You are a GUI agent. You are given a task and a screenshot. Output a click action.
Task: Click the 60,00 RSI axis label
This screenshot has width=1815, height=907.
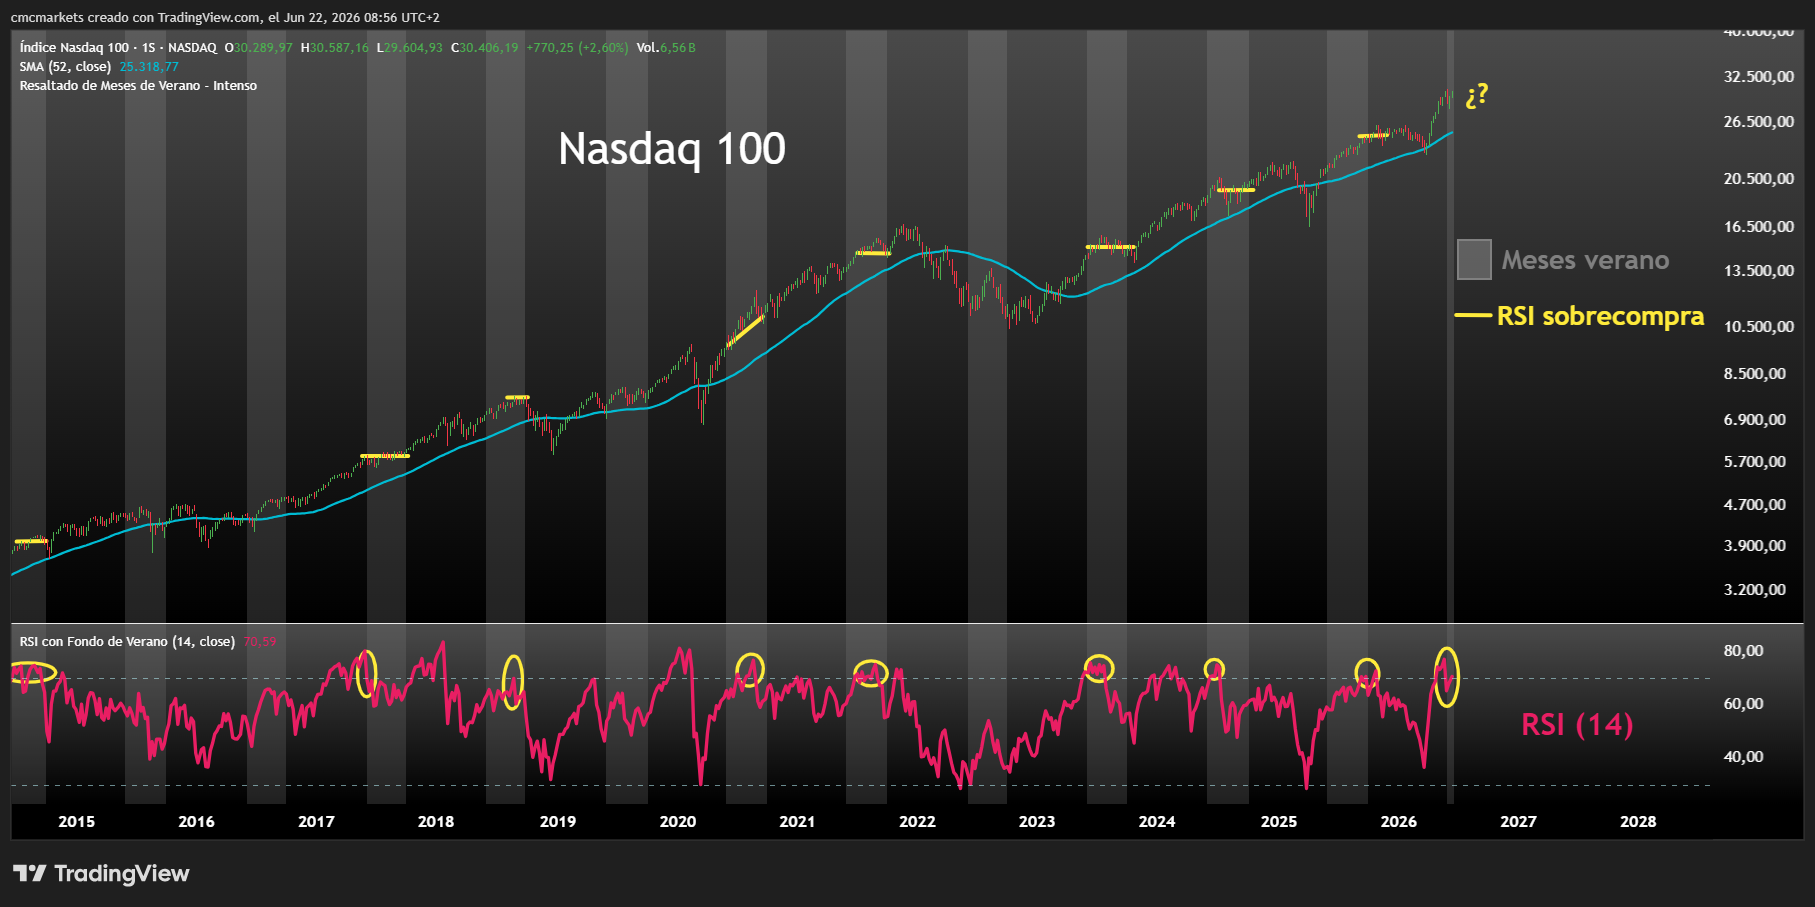[1744, 703]
